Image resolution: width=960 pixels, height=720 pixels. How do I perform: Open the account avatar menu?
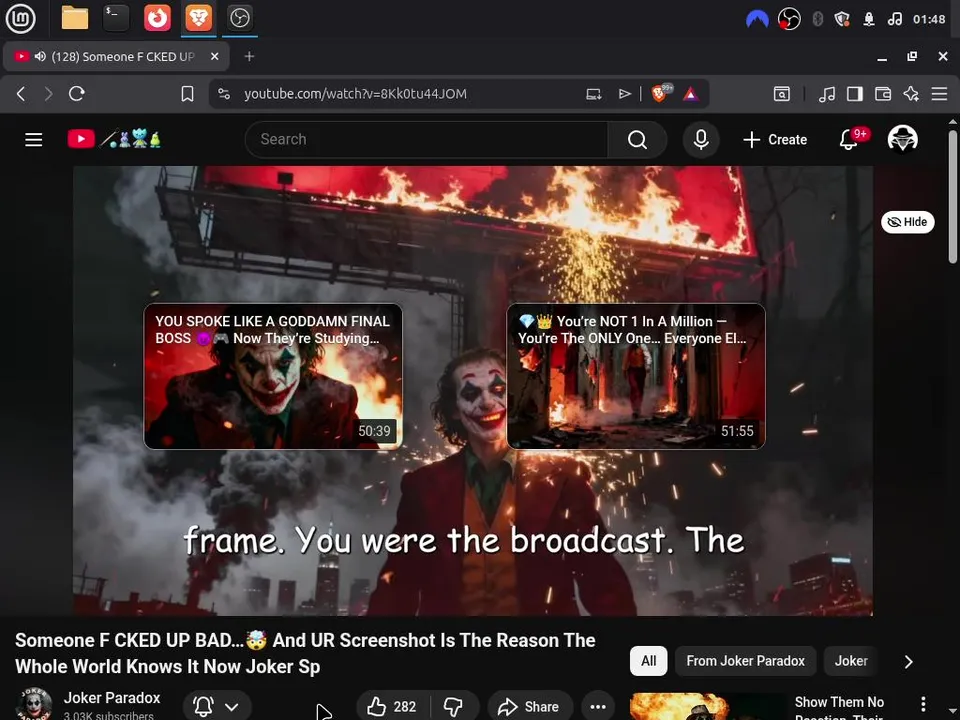pos(902,139)
